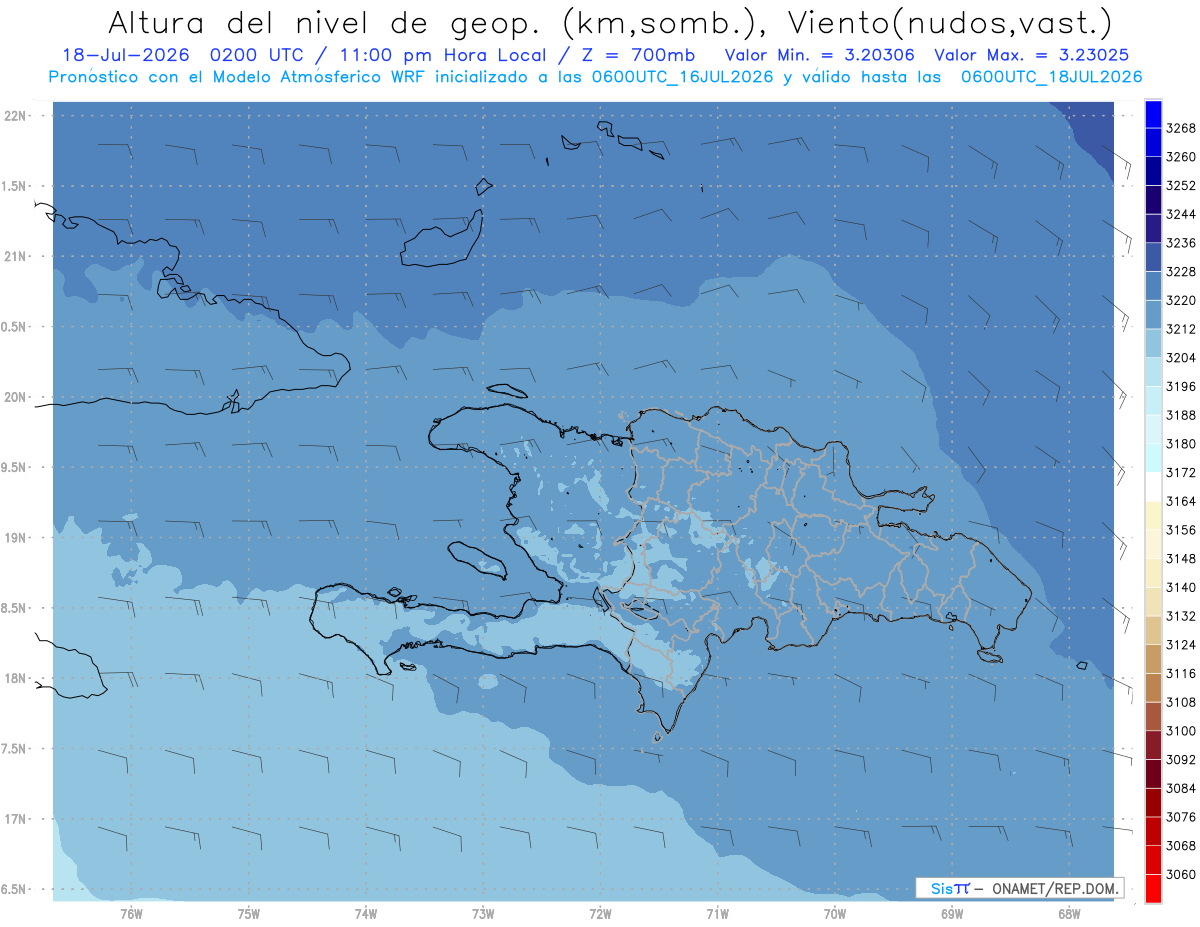Click the '21N' latitude axis label
The height and width of the screenshot is (927, 1200).
tap(16, 257)
